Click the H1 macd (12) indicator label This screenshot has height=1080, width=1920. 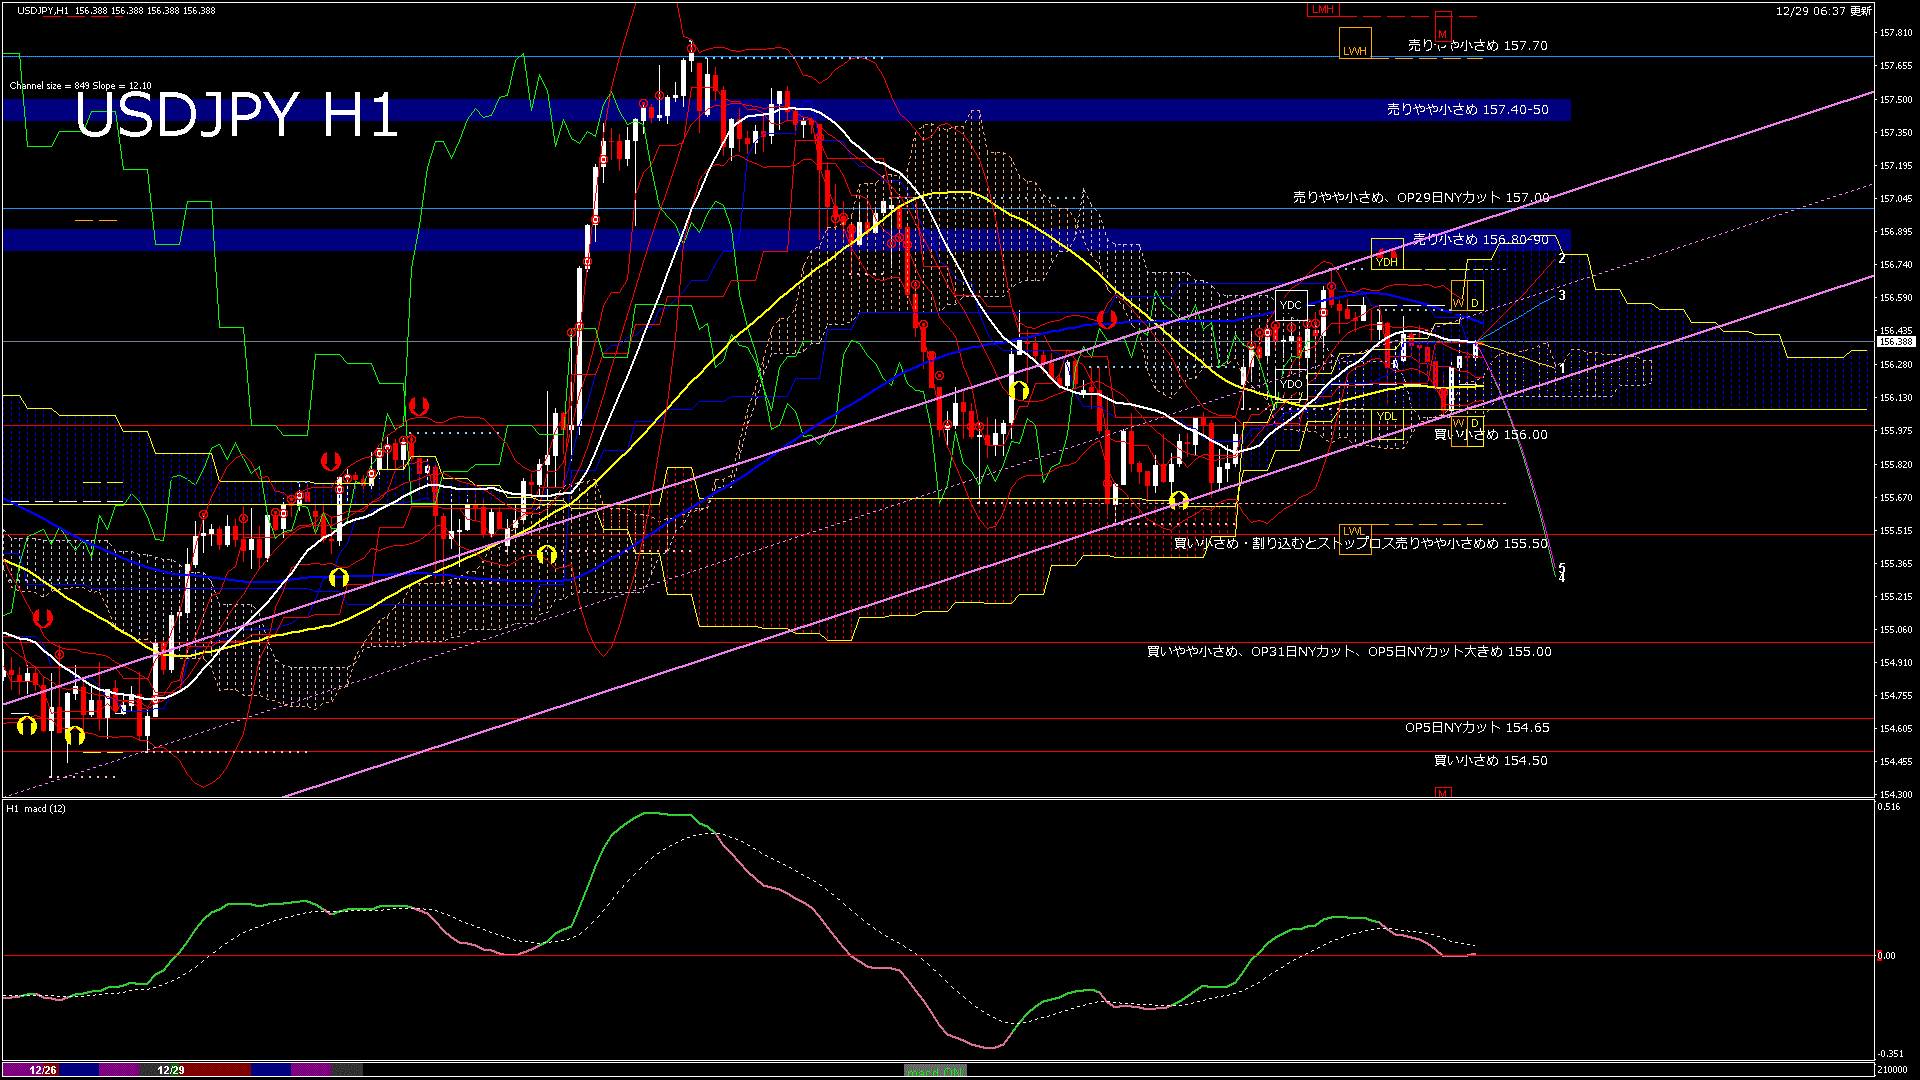pos(36,808)
